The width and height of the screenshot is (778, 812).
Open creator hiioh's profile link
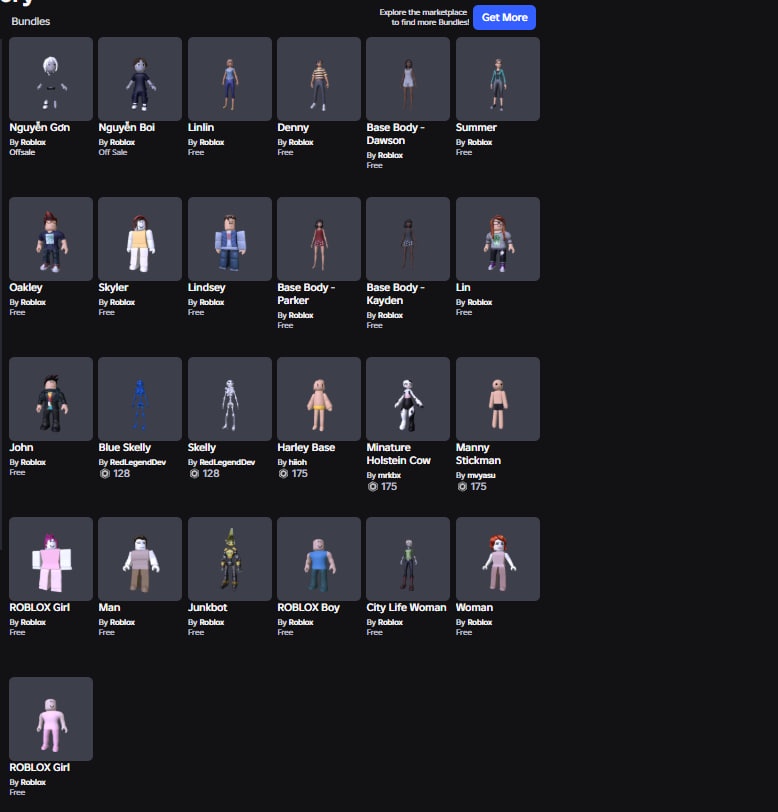pyautogui.click(x=297, y=462)
